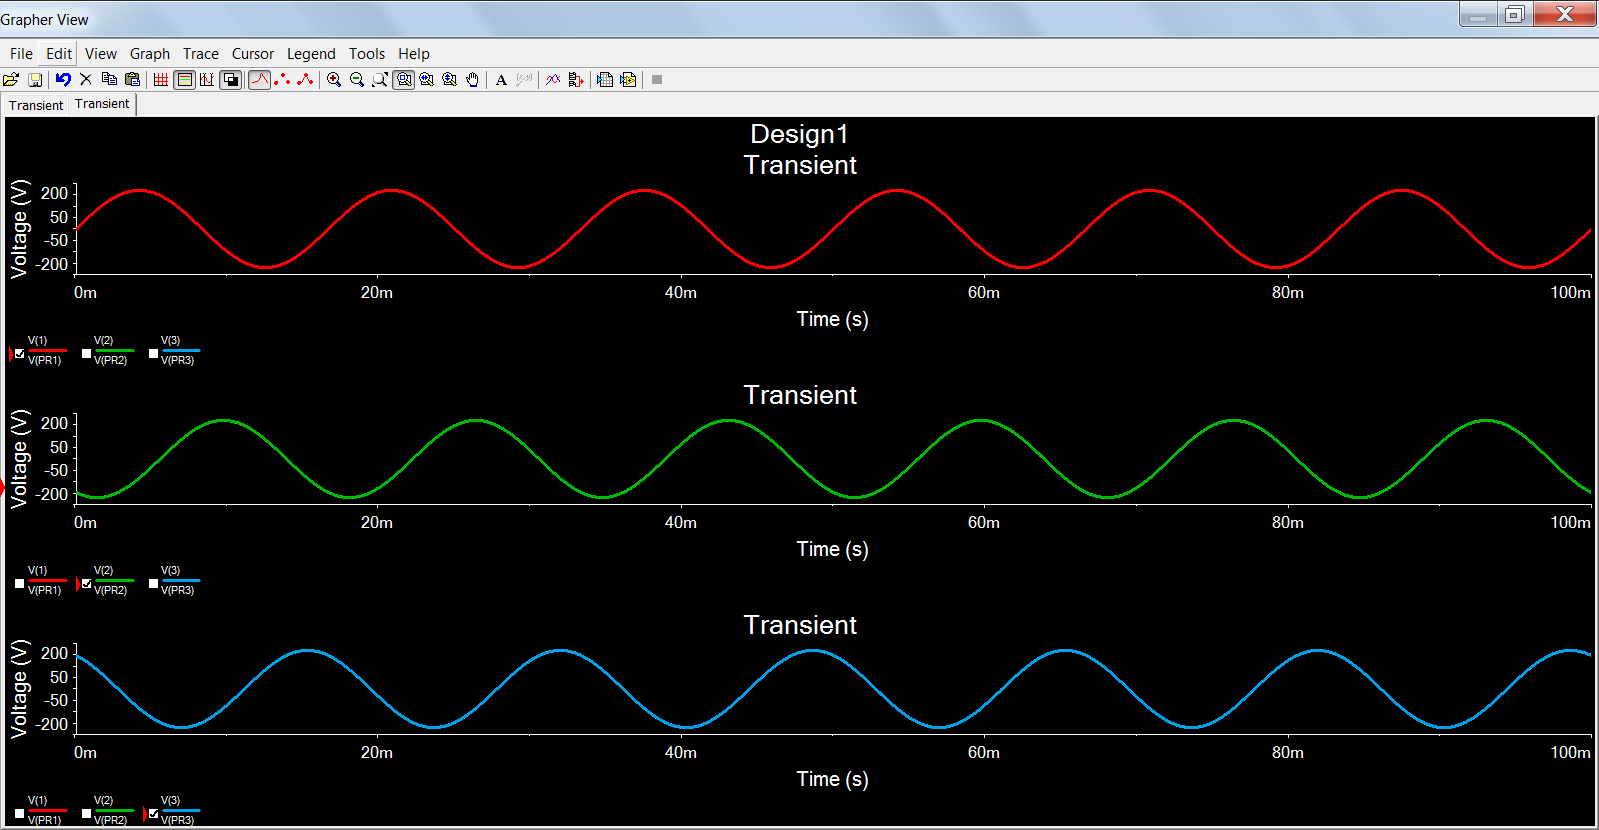
Task: Open the Cursor menu
Action: [253, 54]
